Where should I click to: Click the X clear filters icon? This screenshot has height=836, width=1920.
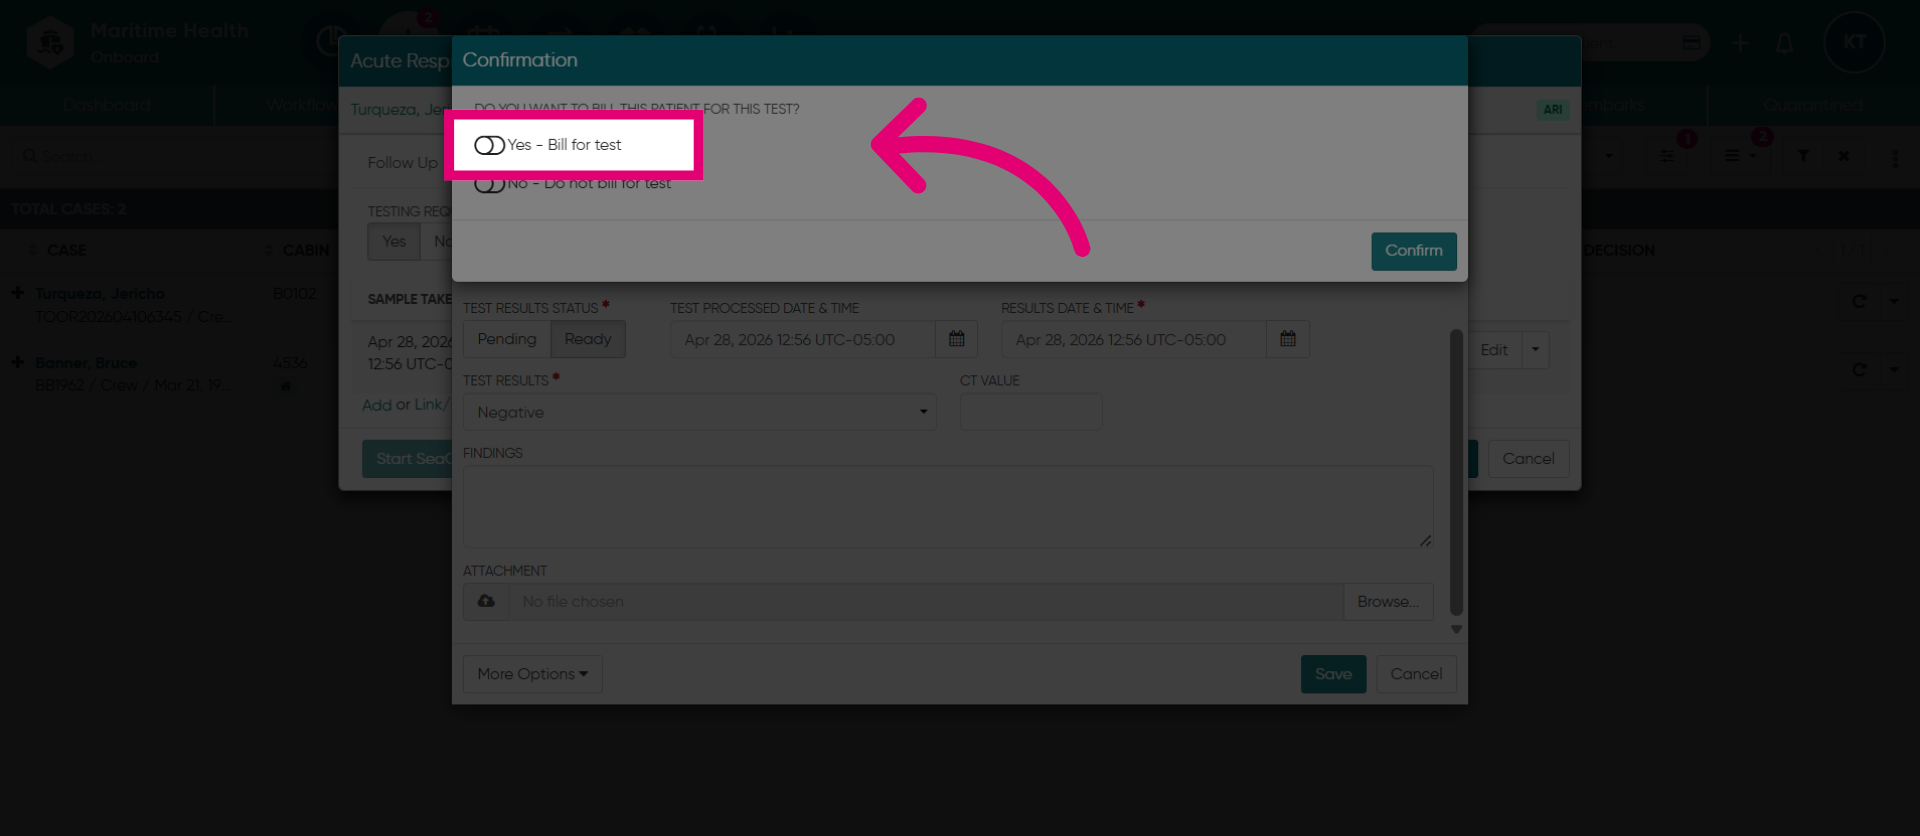click(x=1844, y=156)
